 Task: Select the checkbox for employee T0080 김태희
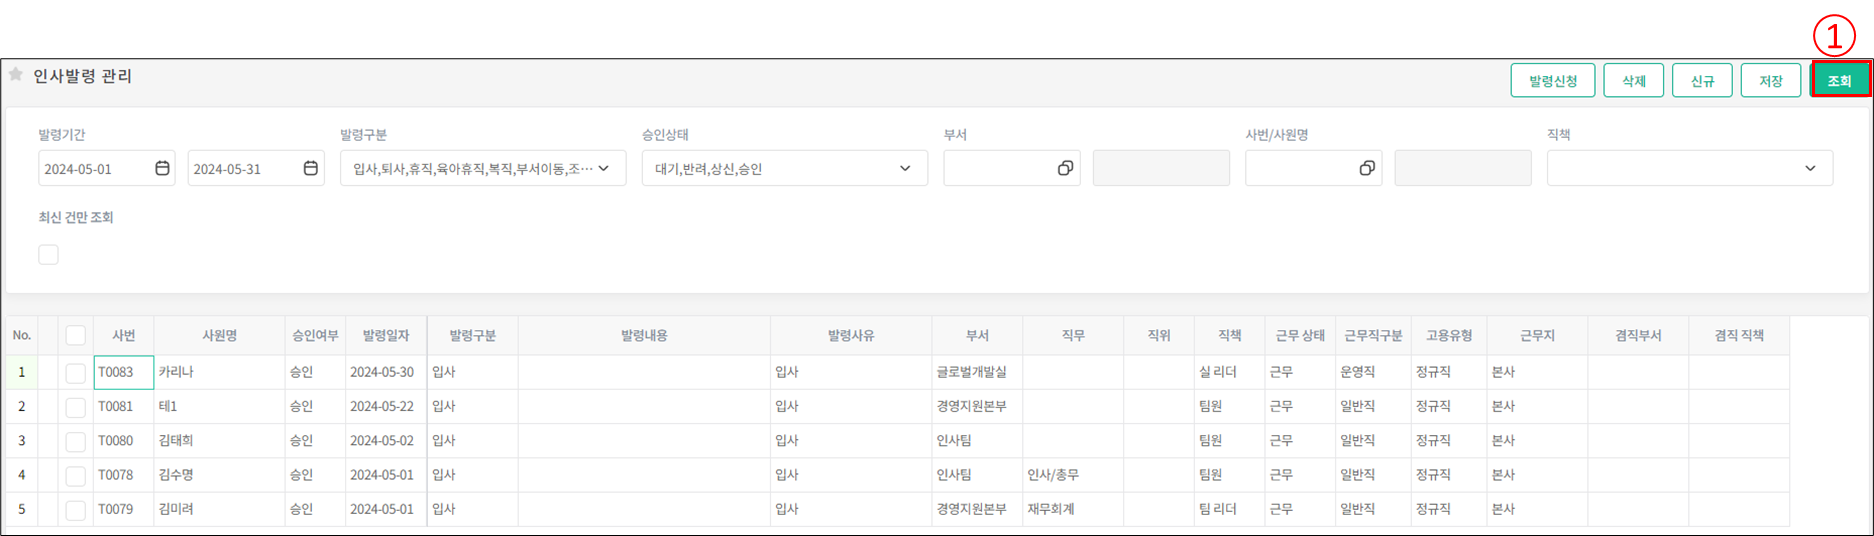75,441
